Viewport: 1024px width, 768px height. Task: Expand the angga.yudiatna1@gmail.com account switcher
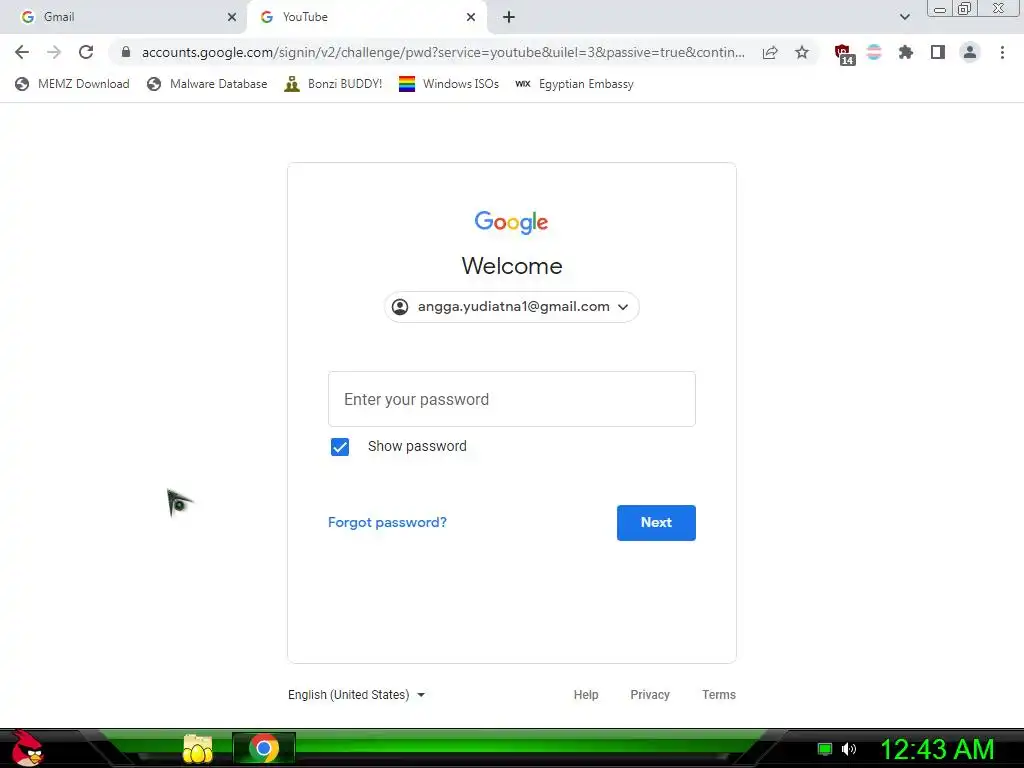pyautogui.click(x=511, y=307)
